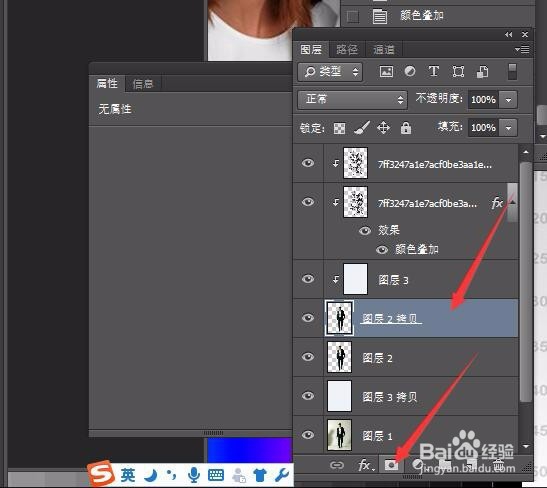Click the 不透明度 100% value field
Image resolution: width=547 pixels, height=488 pixels.
tap(484, 100)
